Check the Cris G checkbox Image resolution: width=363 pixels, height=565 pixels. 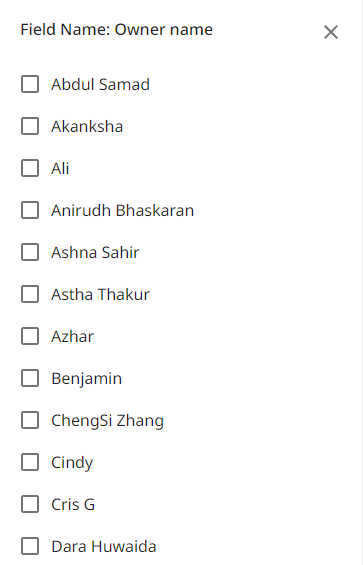tap(30, 504)
